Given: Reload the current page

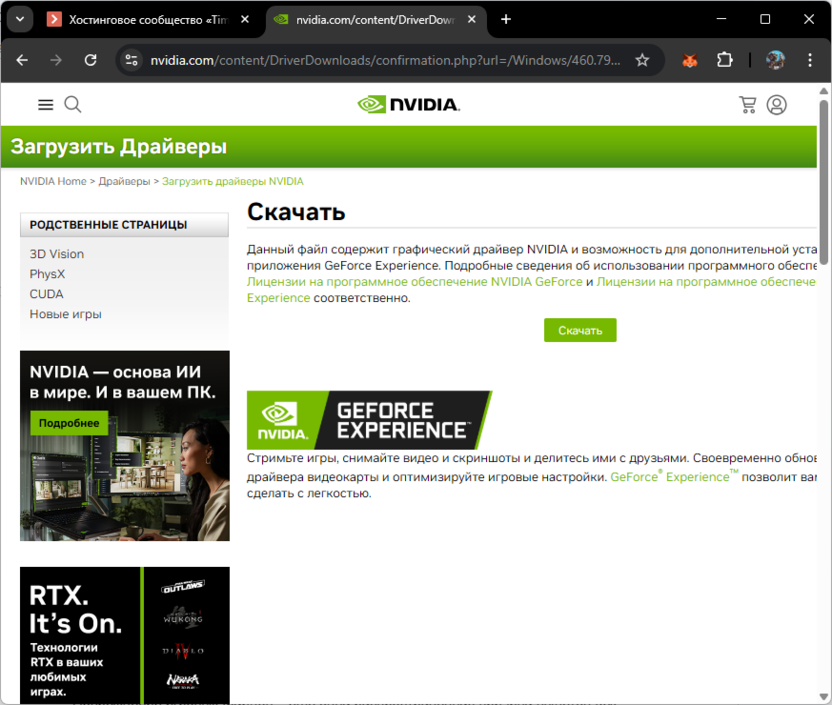Looking at the screenshot, I should tap(91, 60).
